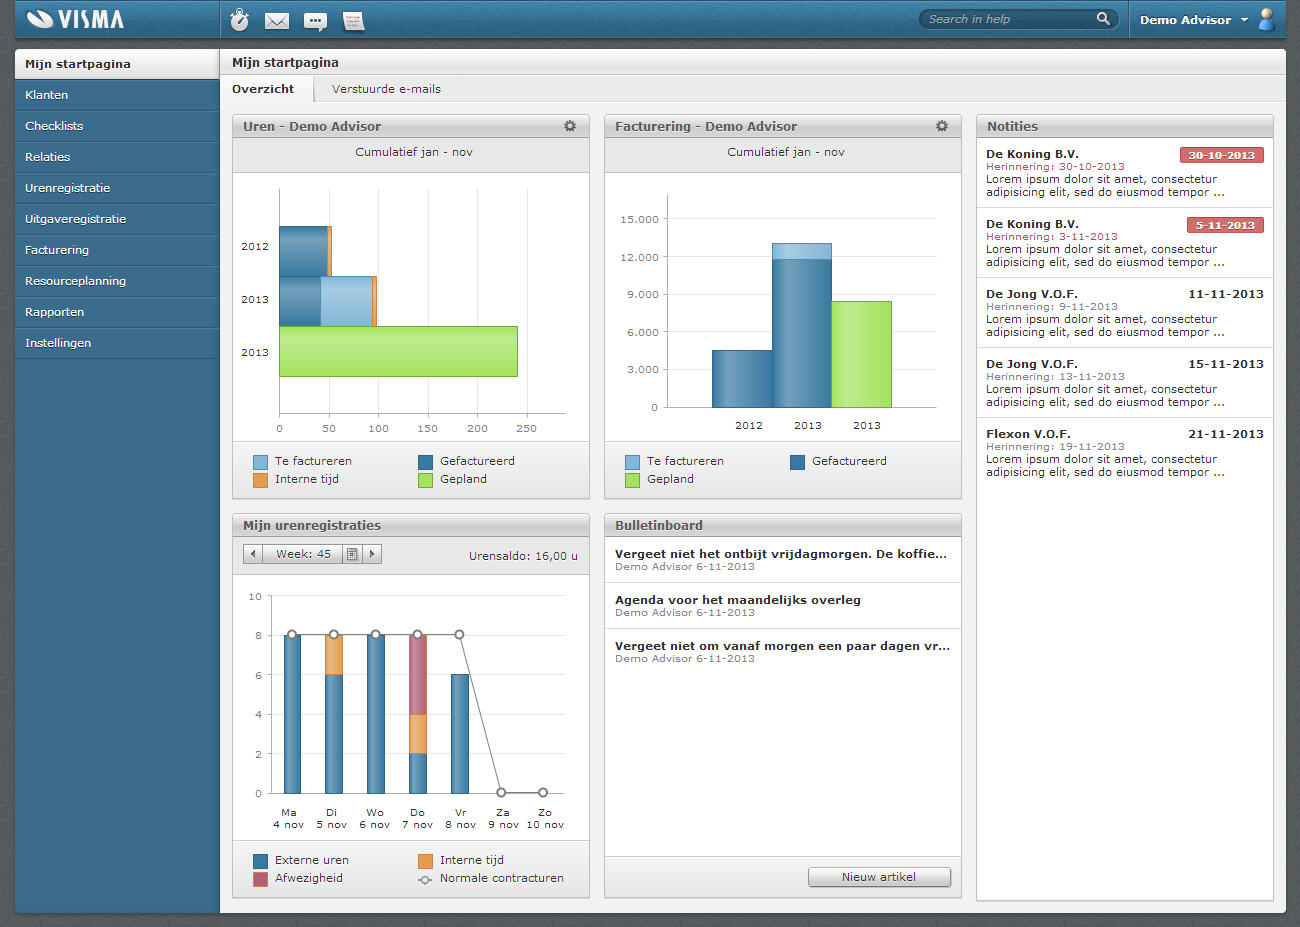
Task: Open the stopwatch timer icon
Action: pos(239,19)
